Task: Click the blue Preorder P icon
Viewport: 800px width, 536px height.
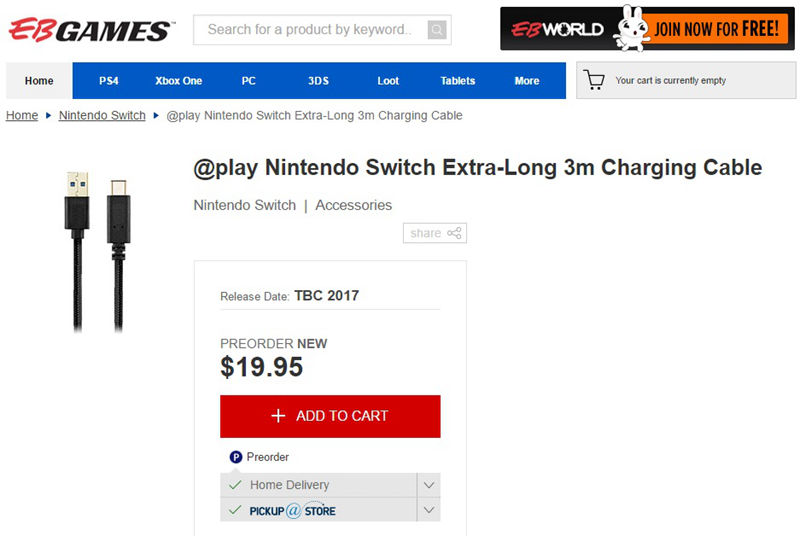Action: pyautogui.click(x=236, y=457)
